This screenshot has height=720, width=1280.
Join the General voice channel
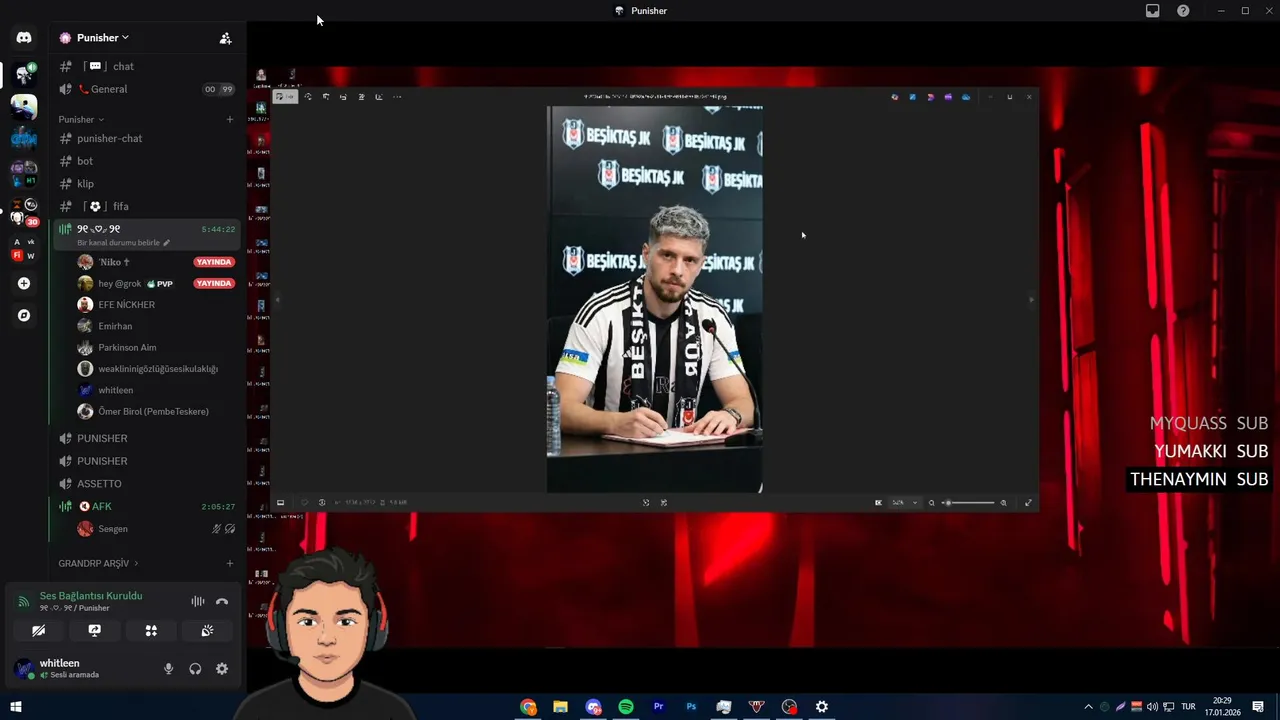coord(146,89)
